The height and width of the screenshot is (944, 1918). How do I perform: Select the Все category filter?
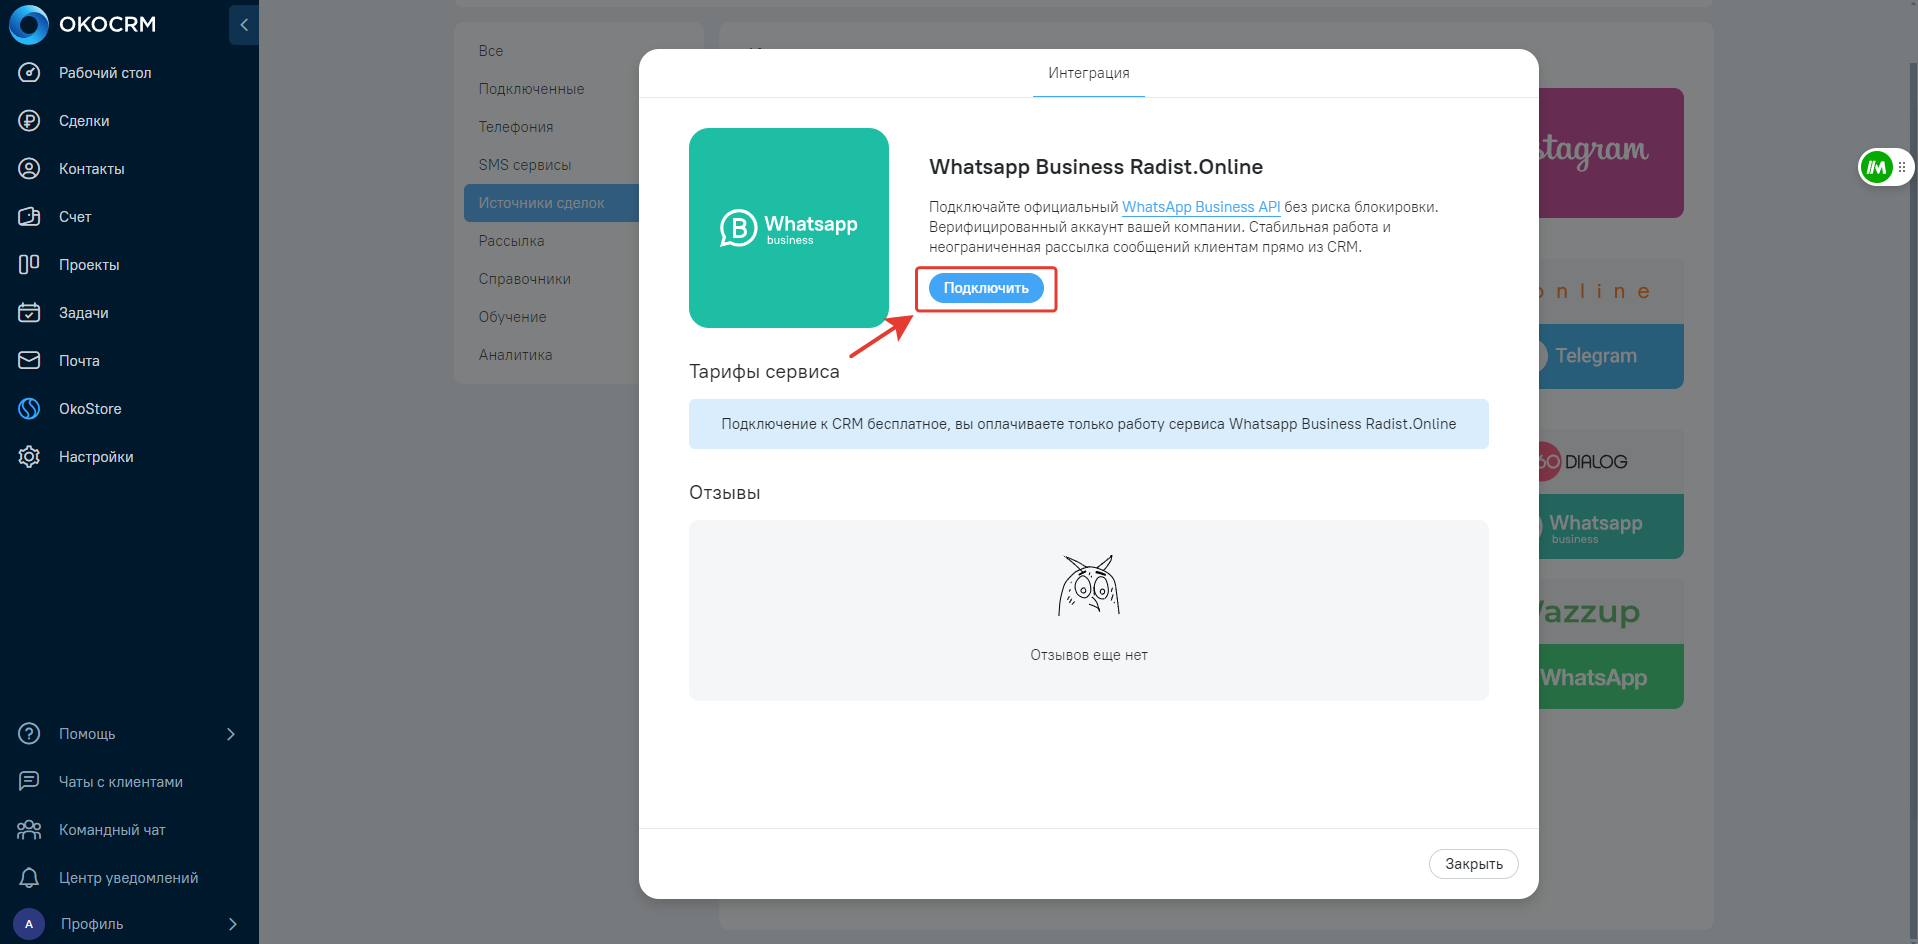(491, 51)
